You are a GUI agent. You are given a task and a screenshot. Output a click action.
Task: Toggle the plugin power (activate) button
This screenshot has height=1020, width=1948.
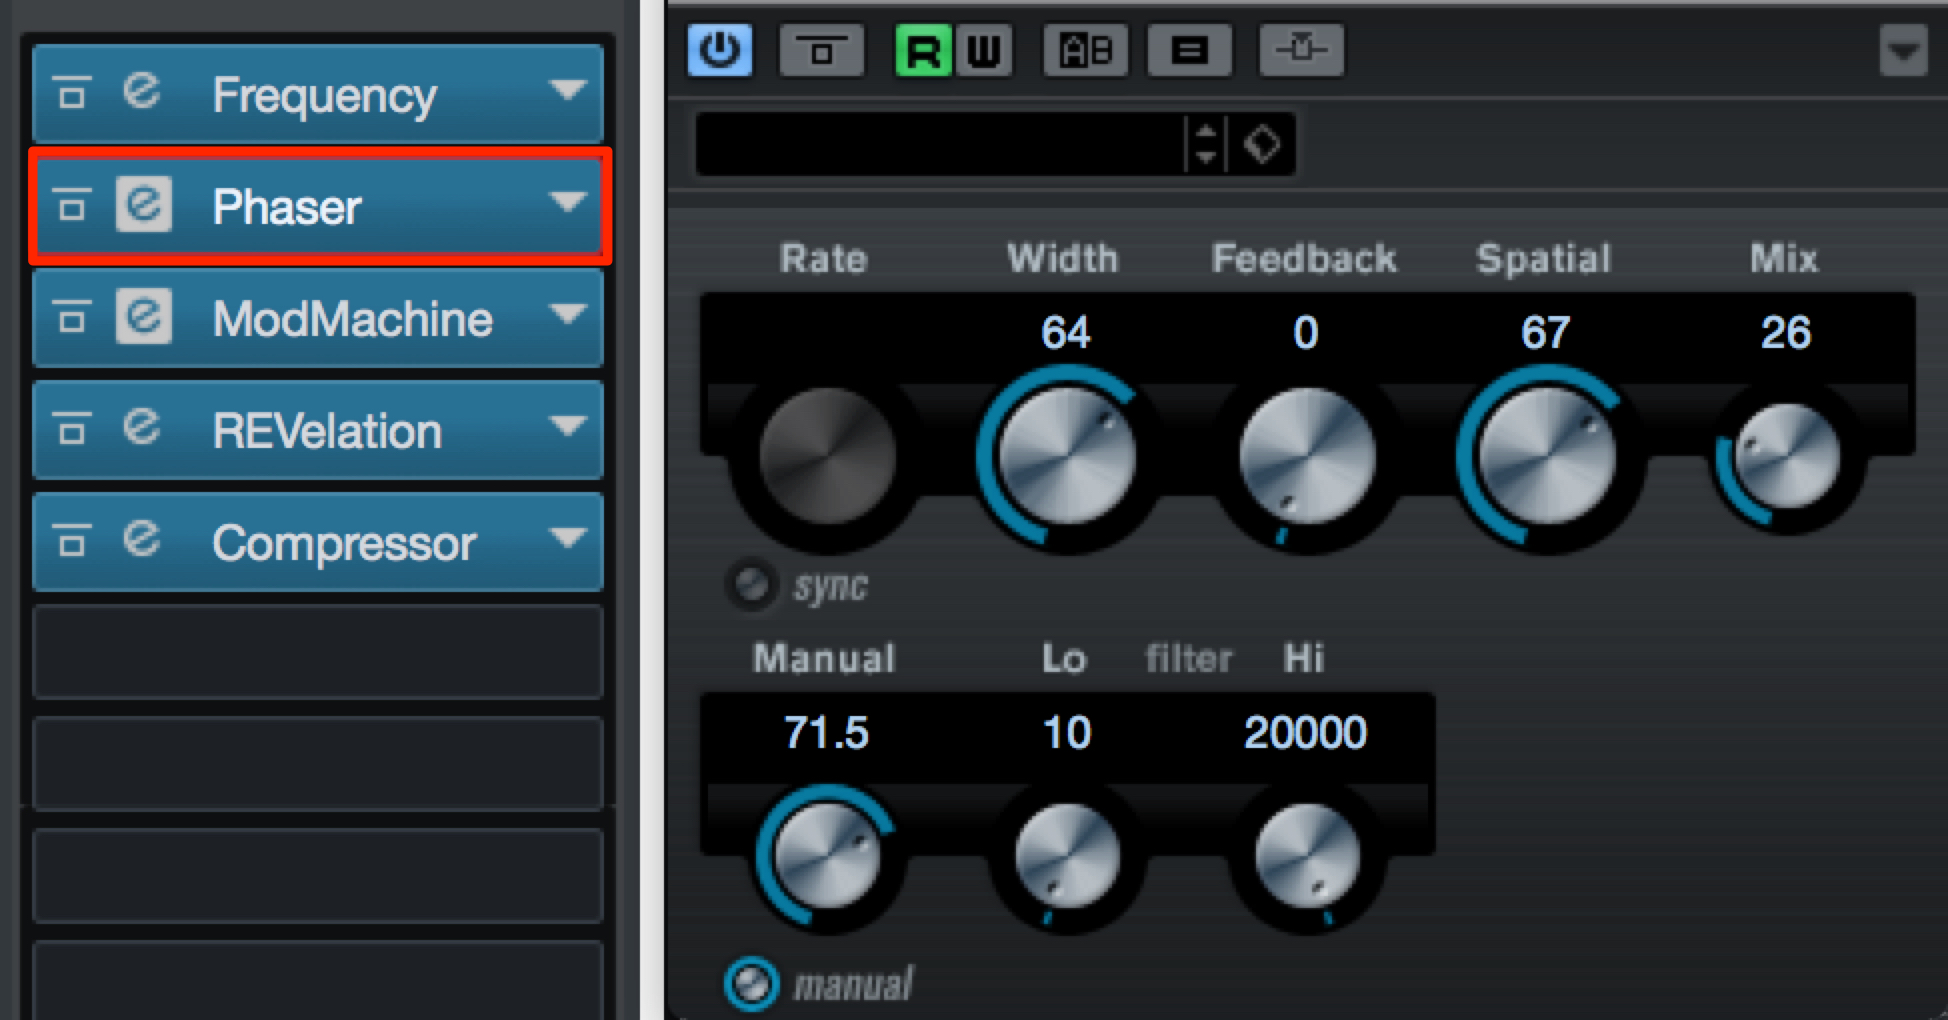coord(720,50)
